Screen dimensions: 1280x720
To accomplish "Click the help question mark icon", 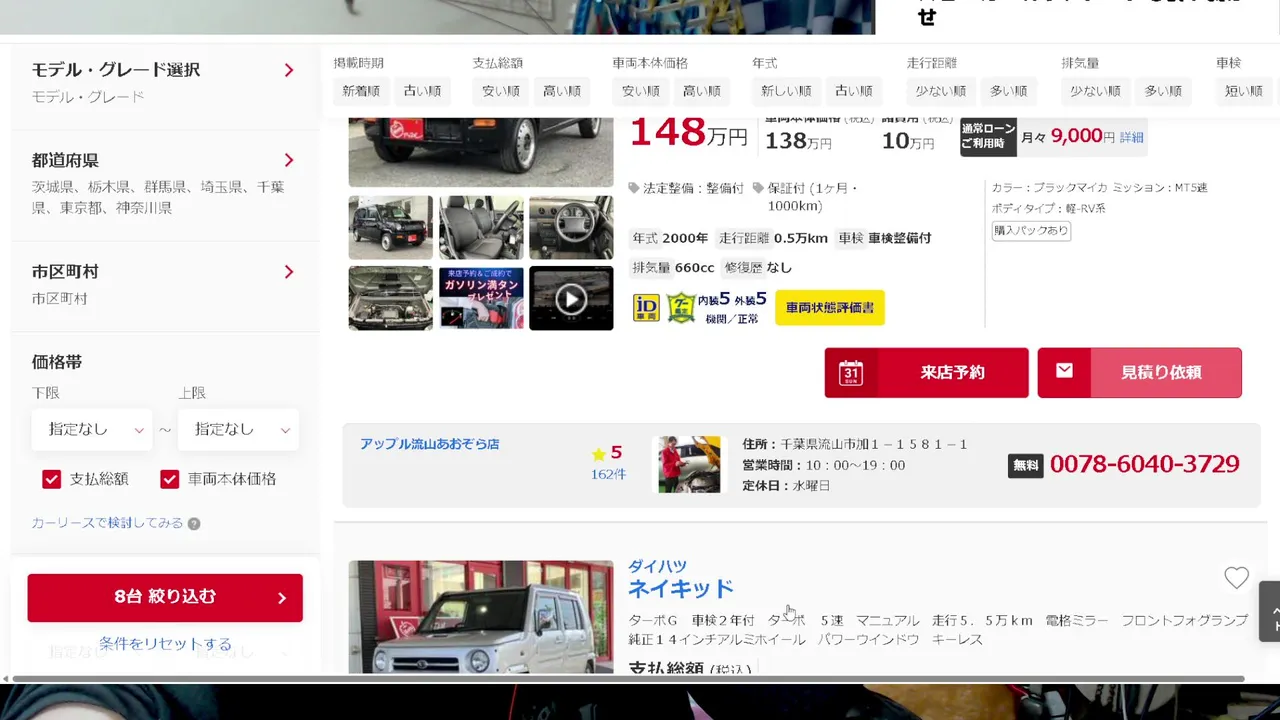I will pyautogui.click(x=194, y=523).
